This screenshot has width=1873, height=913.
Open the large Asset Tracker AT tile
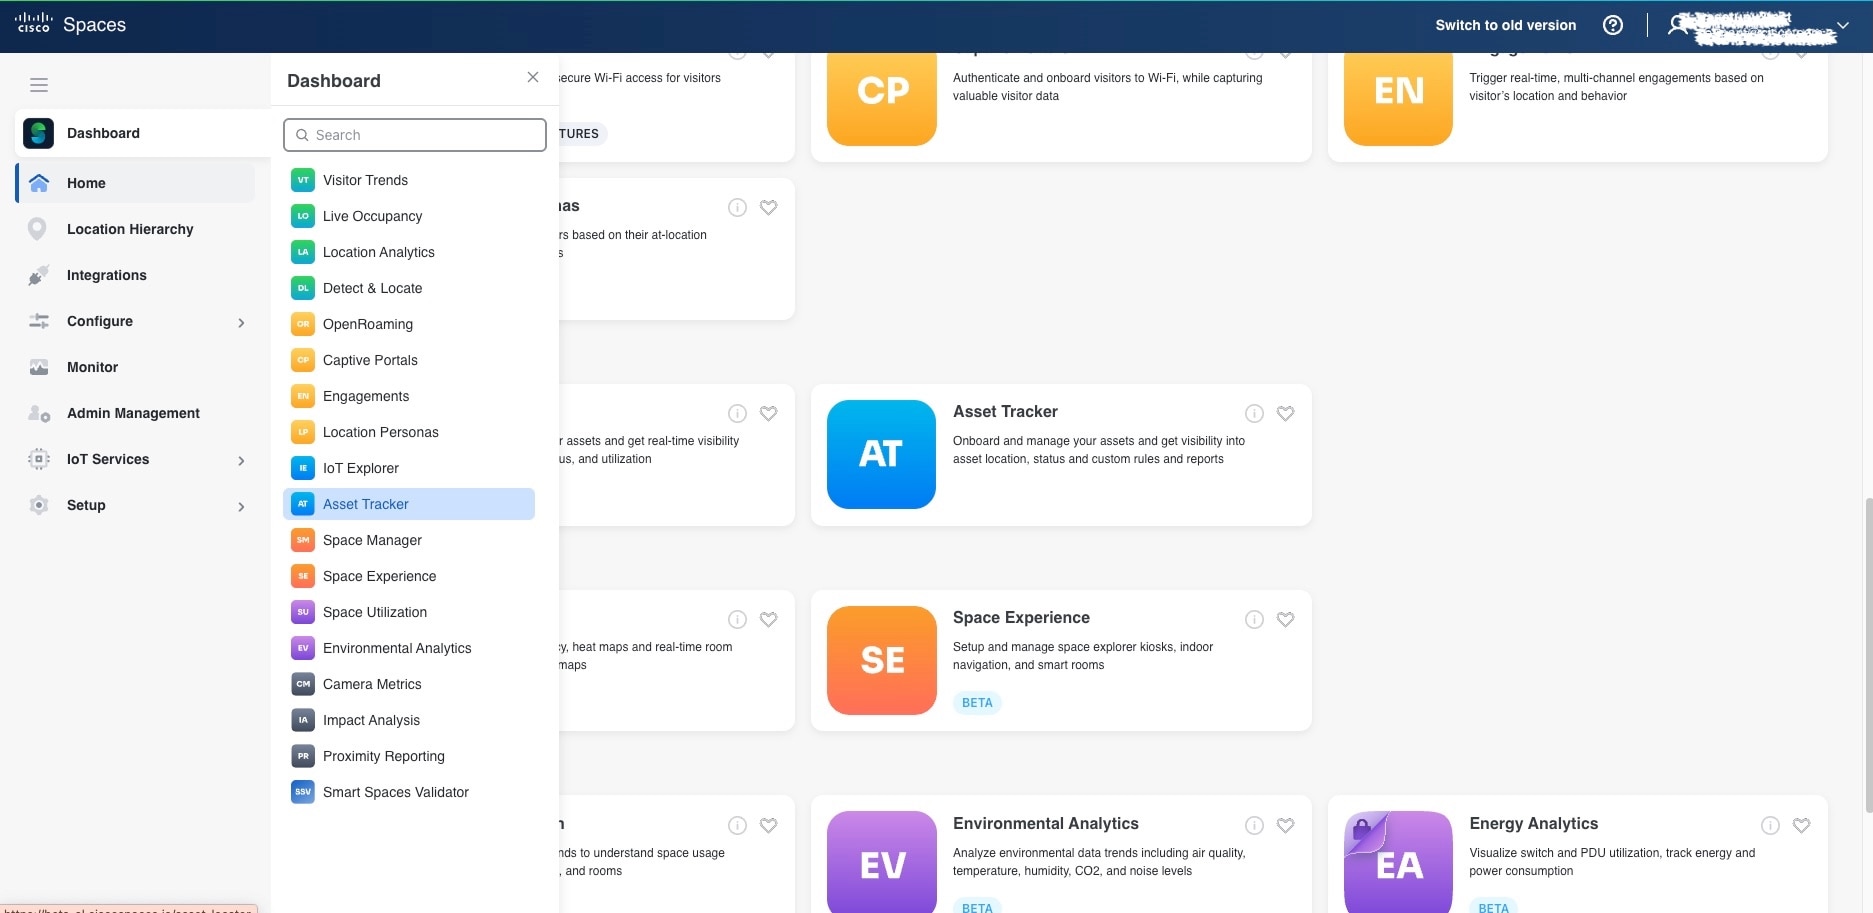pyautogui.click(x=881, y=455)
